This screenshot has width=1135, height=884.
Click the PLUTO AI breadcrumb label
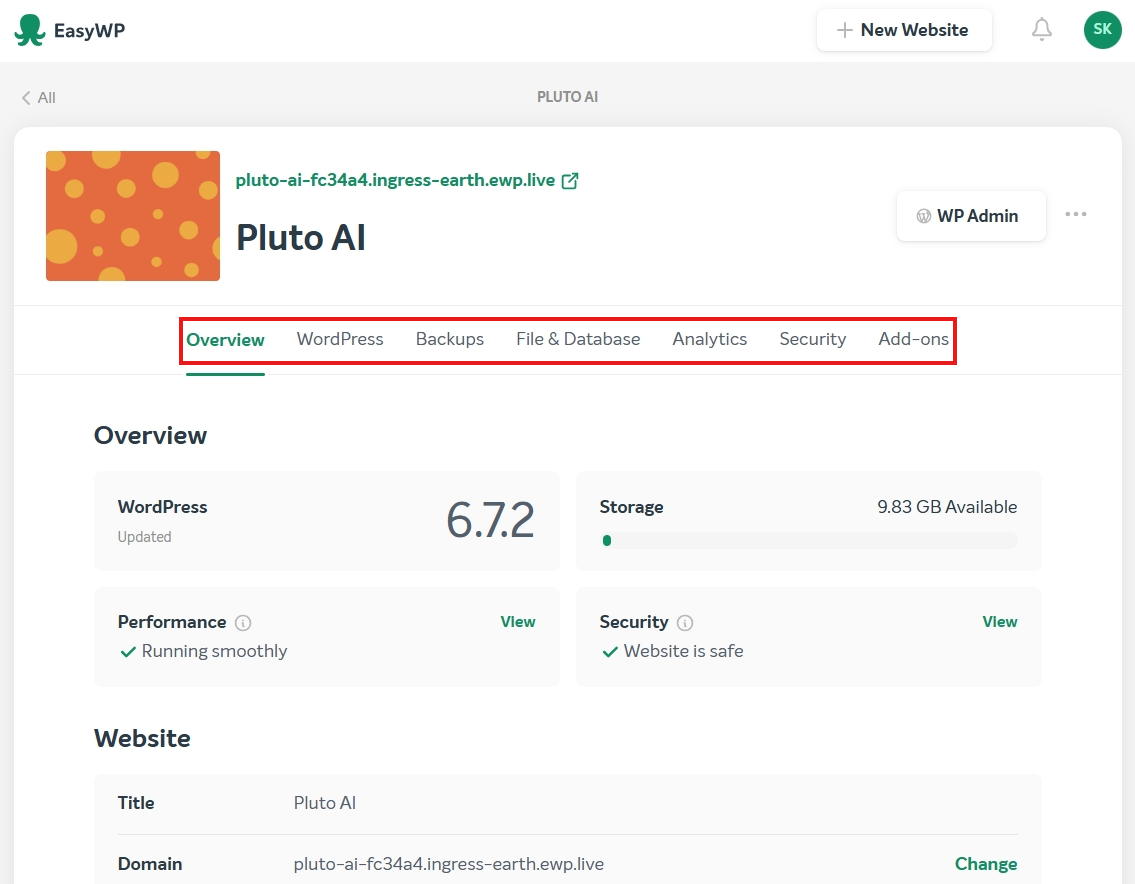pyautogui.click(x=568, y=97)
